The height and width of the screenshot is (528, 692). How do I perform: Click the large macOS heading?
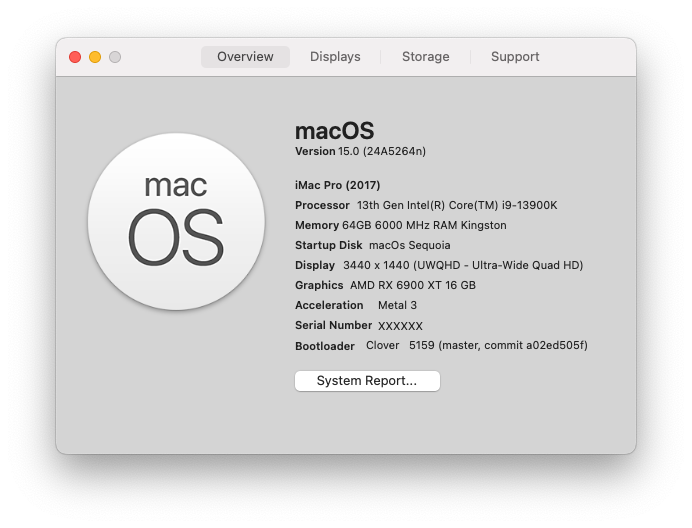pos(335,131)
